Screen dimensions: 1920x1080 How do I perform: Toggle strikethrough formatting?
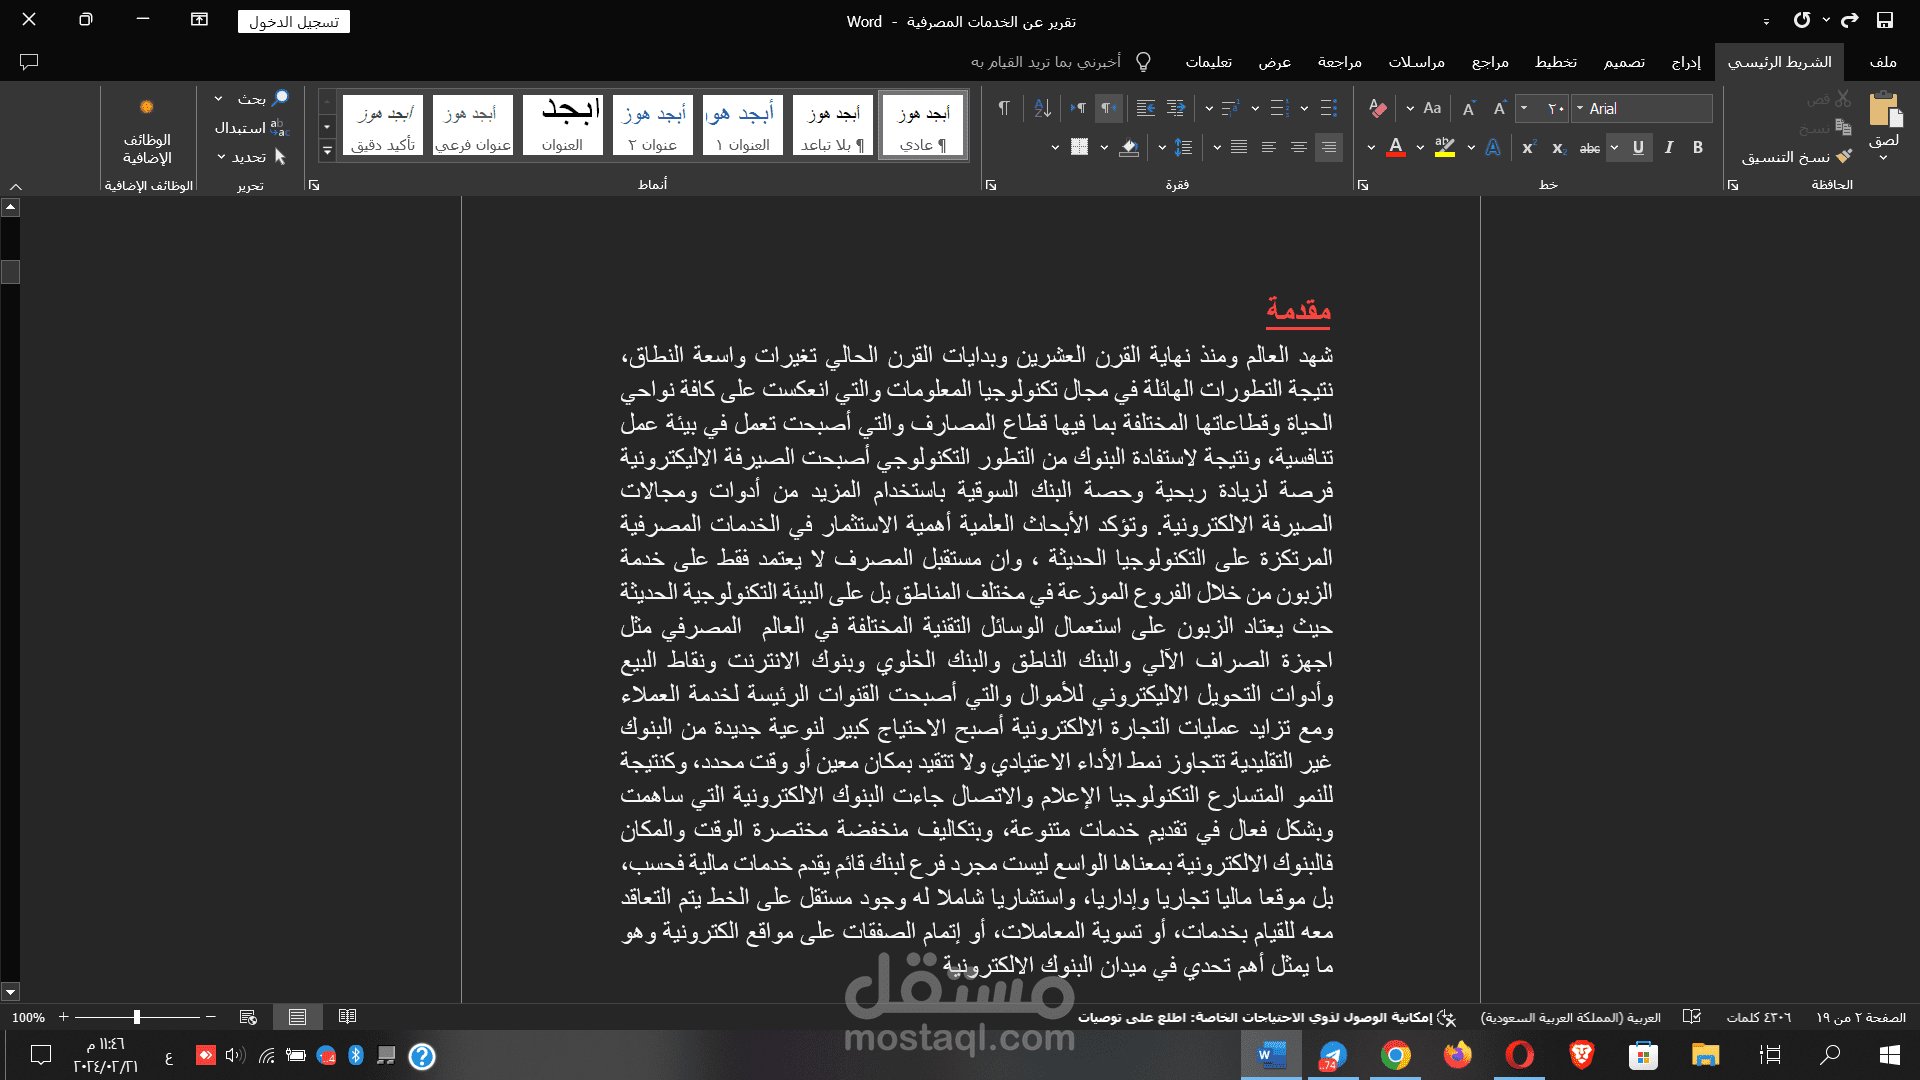tap(1589, 148)
